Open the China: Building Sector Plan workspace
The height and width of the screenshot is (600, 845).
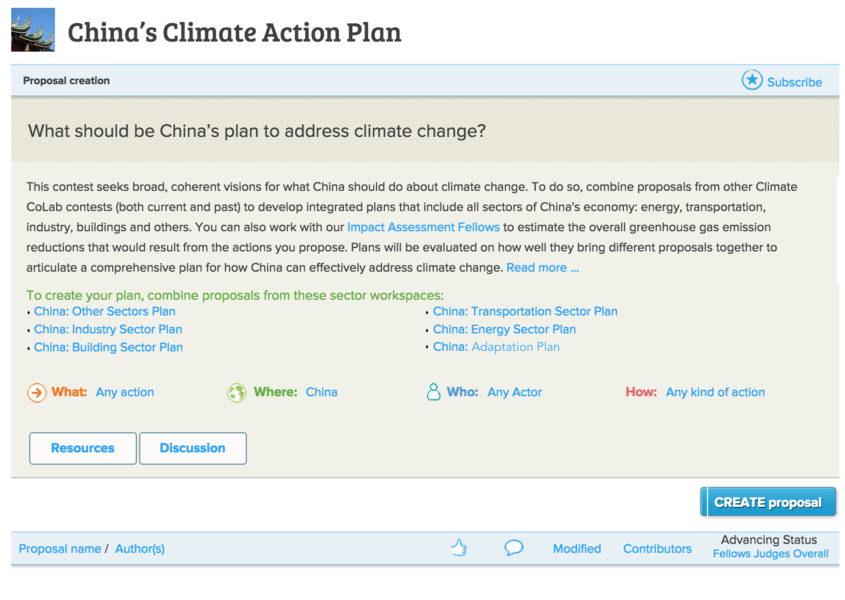(x=108, y=347)
